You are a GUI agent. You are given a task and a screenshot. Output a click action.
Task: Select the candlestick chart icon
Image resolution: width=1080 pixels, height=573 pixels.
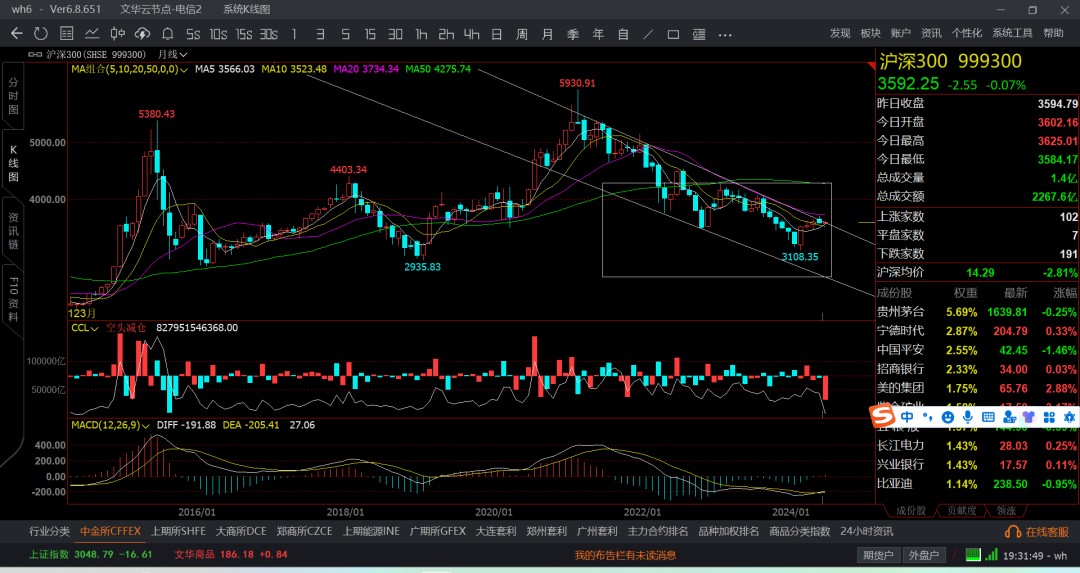[117, 33]
